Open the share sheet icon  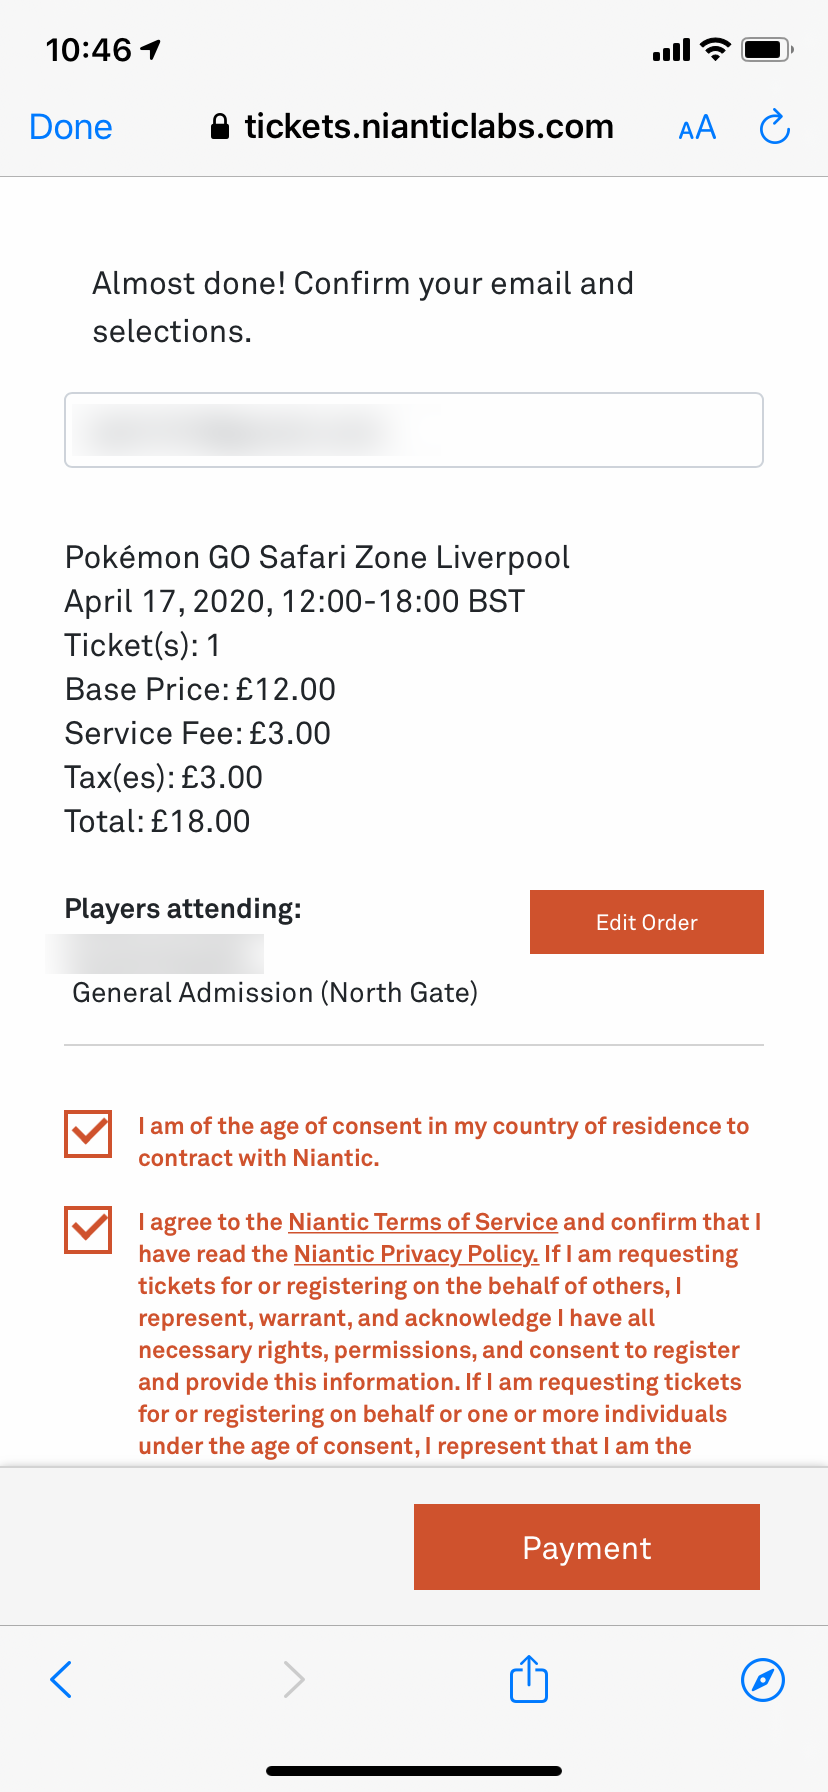point(529,1677)
